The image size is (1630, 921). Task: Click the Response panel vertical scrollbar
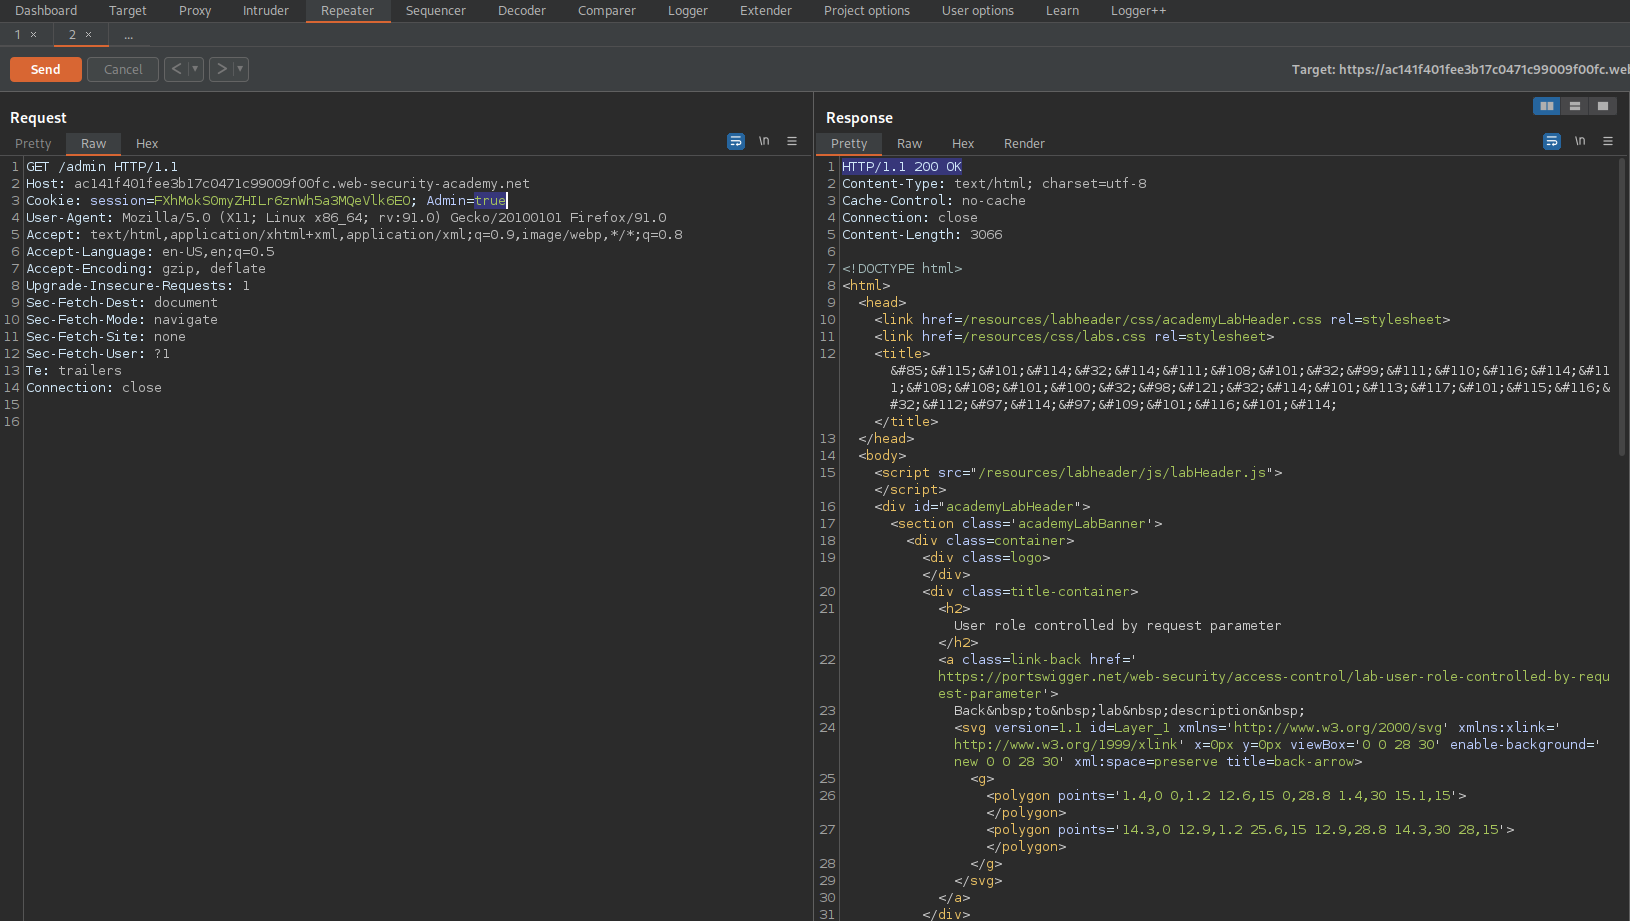point(1622,307)
